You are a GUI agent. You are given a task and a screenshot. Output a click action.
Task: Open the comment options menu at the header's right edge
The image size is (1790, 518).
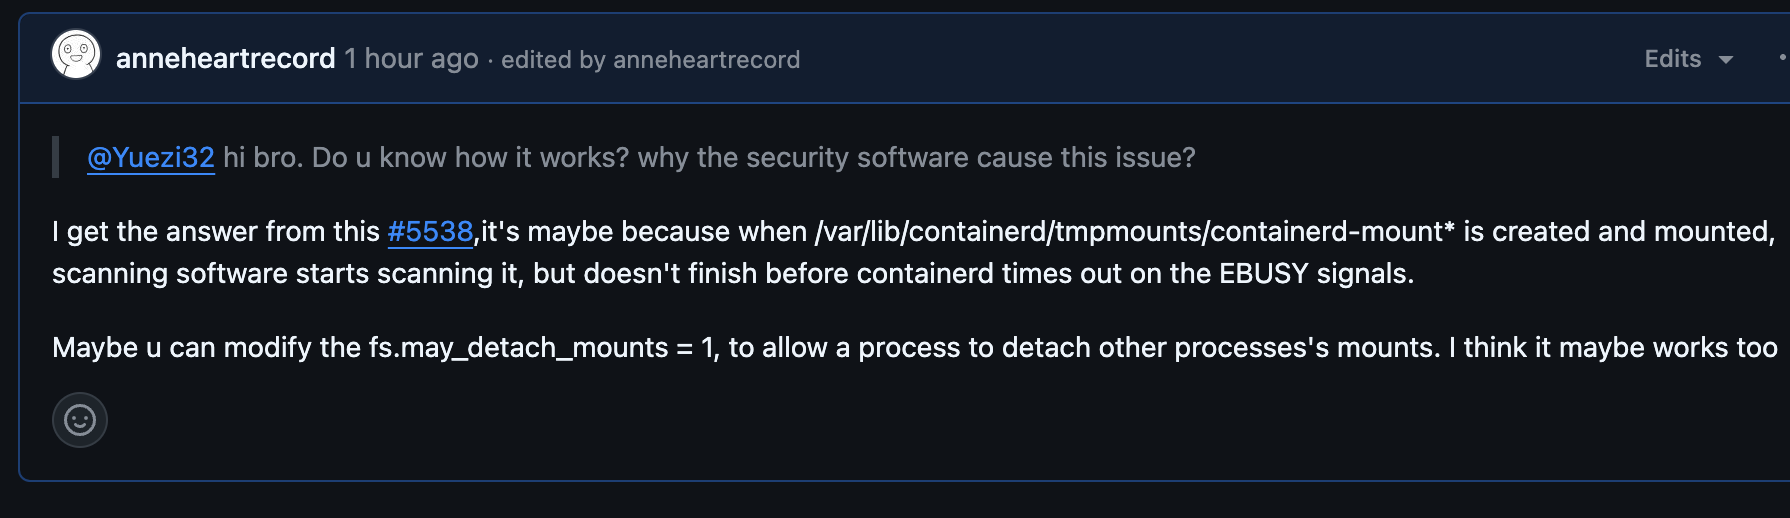pyautogui.click(x=1782, y=59)
